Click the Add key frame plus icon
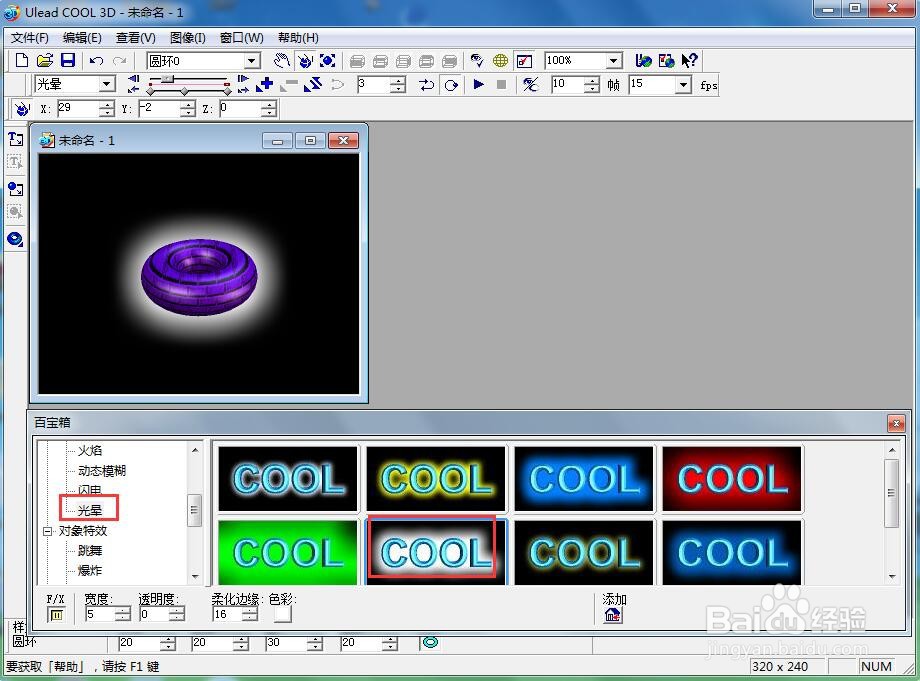This screenshot has height=681, width=920. click(x=265, y=84)
